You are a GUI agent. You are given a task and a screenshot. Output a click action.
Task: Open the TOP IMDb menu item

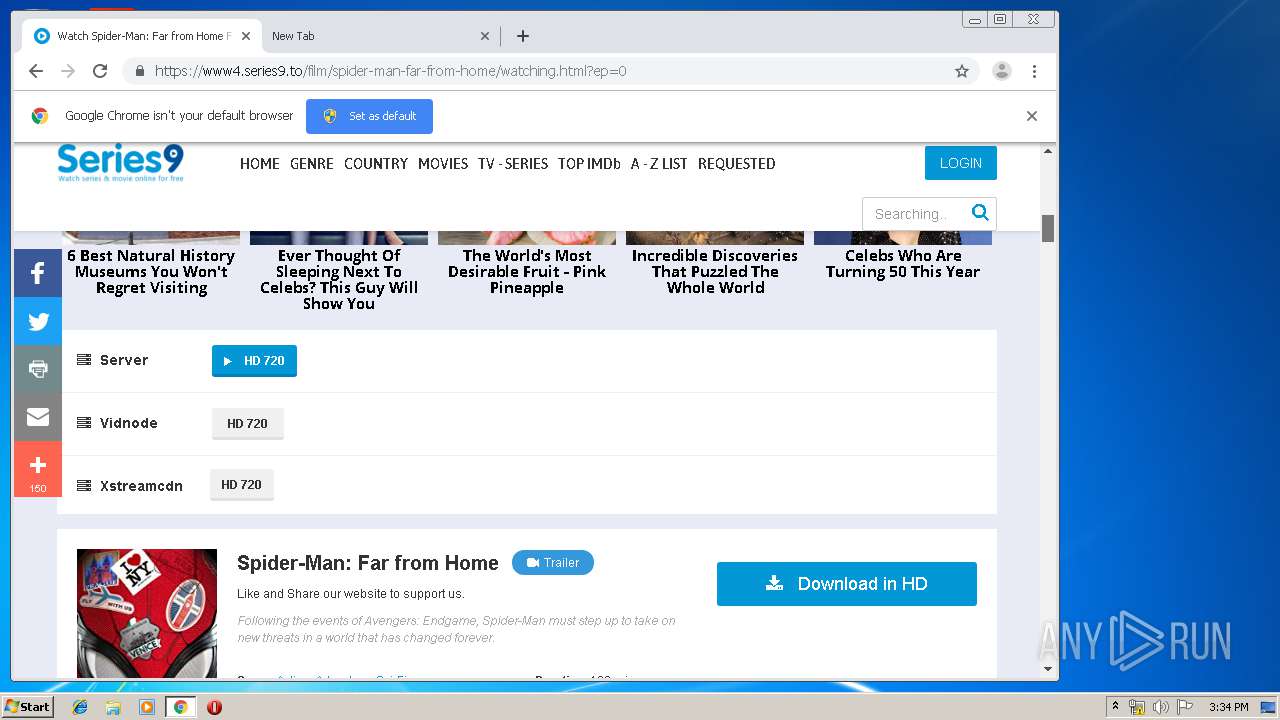[x=589, y=164]
